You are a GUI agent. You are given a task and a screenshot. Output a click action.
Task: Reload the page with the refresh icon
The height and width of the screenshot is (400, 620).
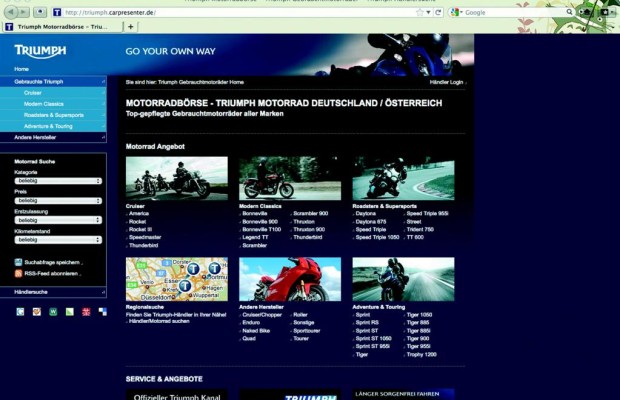438,13
